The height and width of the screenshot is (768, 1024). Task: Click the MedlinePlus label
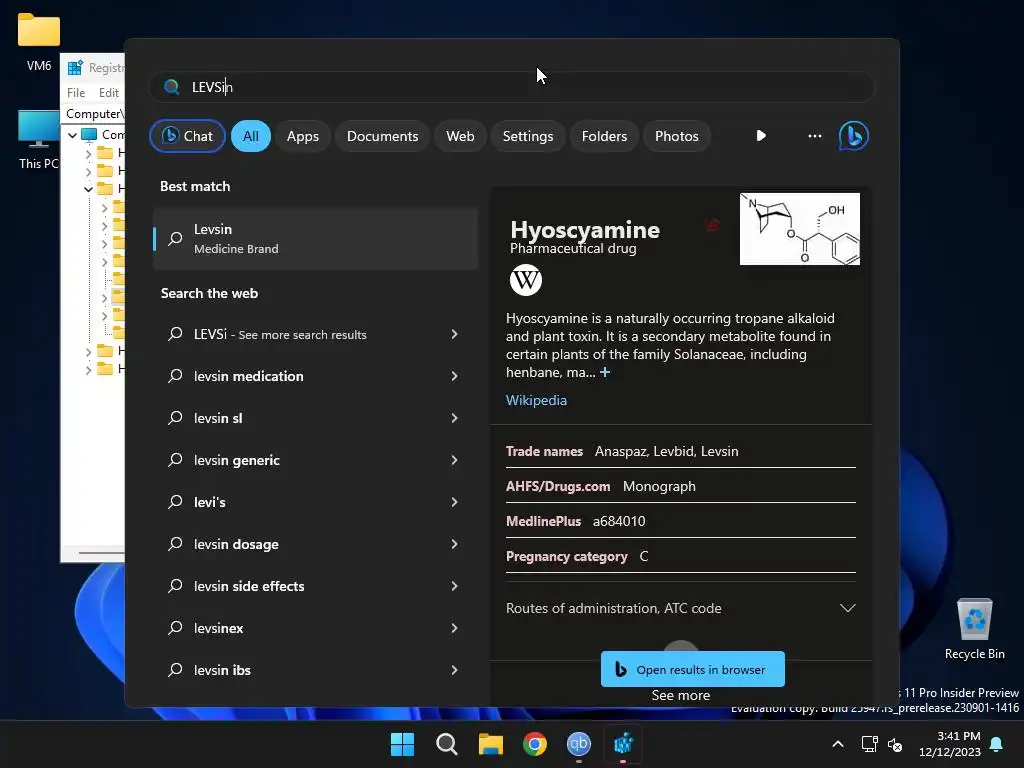[x=543, y=521]
